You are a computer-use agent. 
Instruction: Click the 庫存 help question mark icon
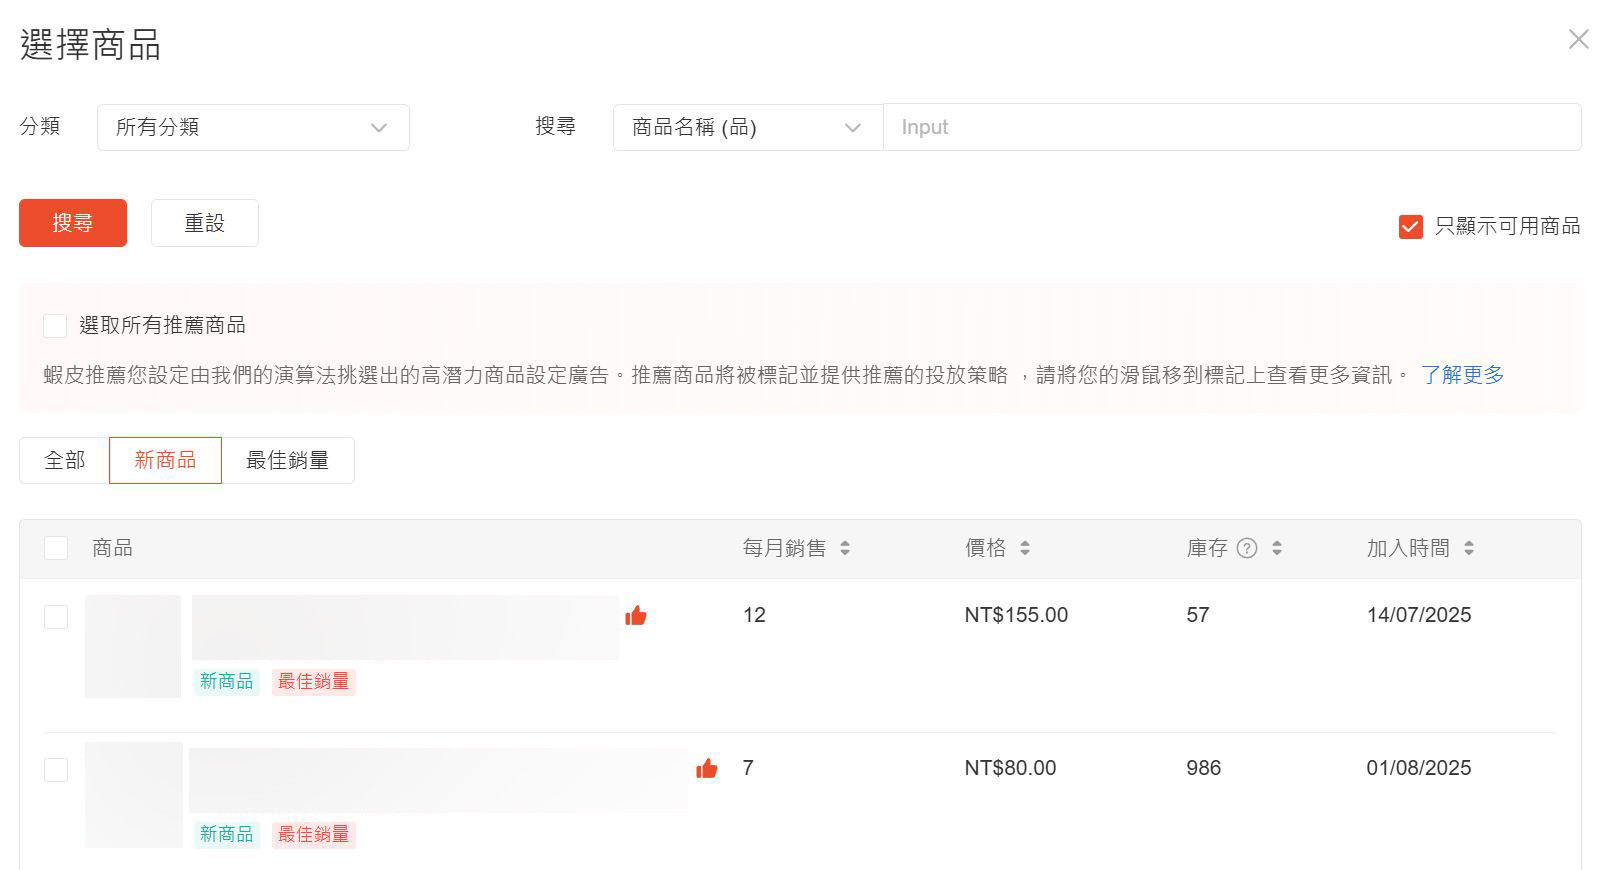(x=1246, y=548)
